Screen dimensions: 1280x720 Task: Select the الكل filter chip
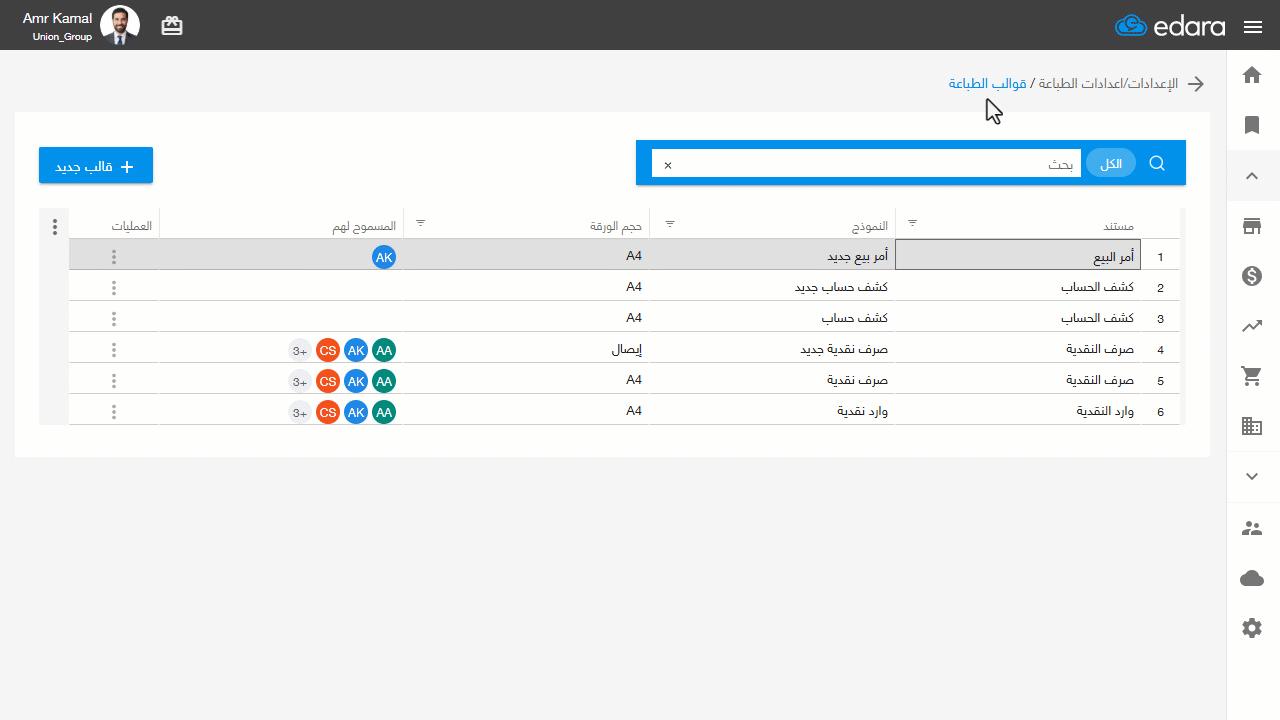(1111, 163)
